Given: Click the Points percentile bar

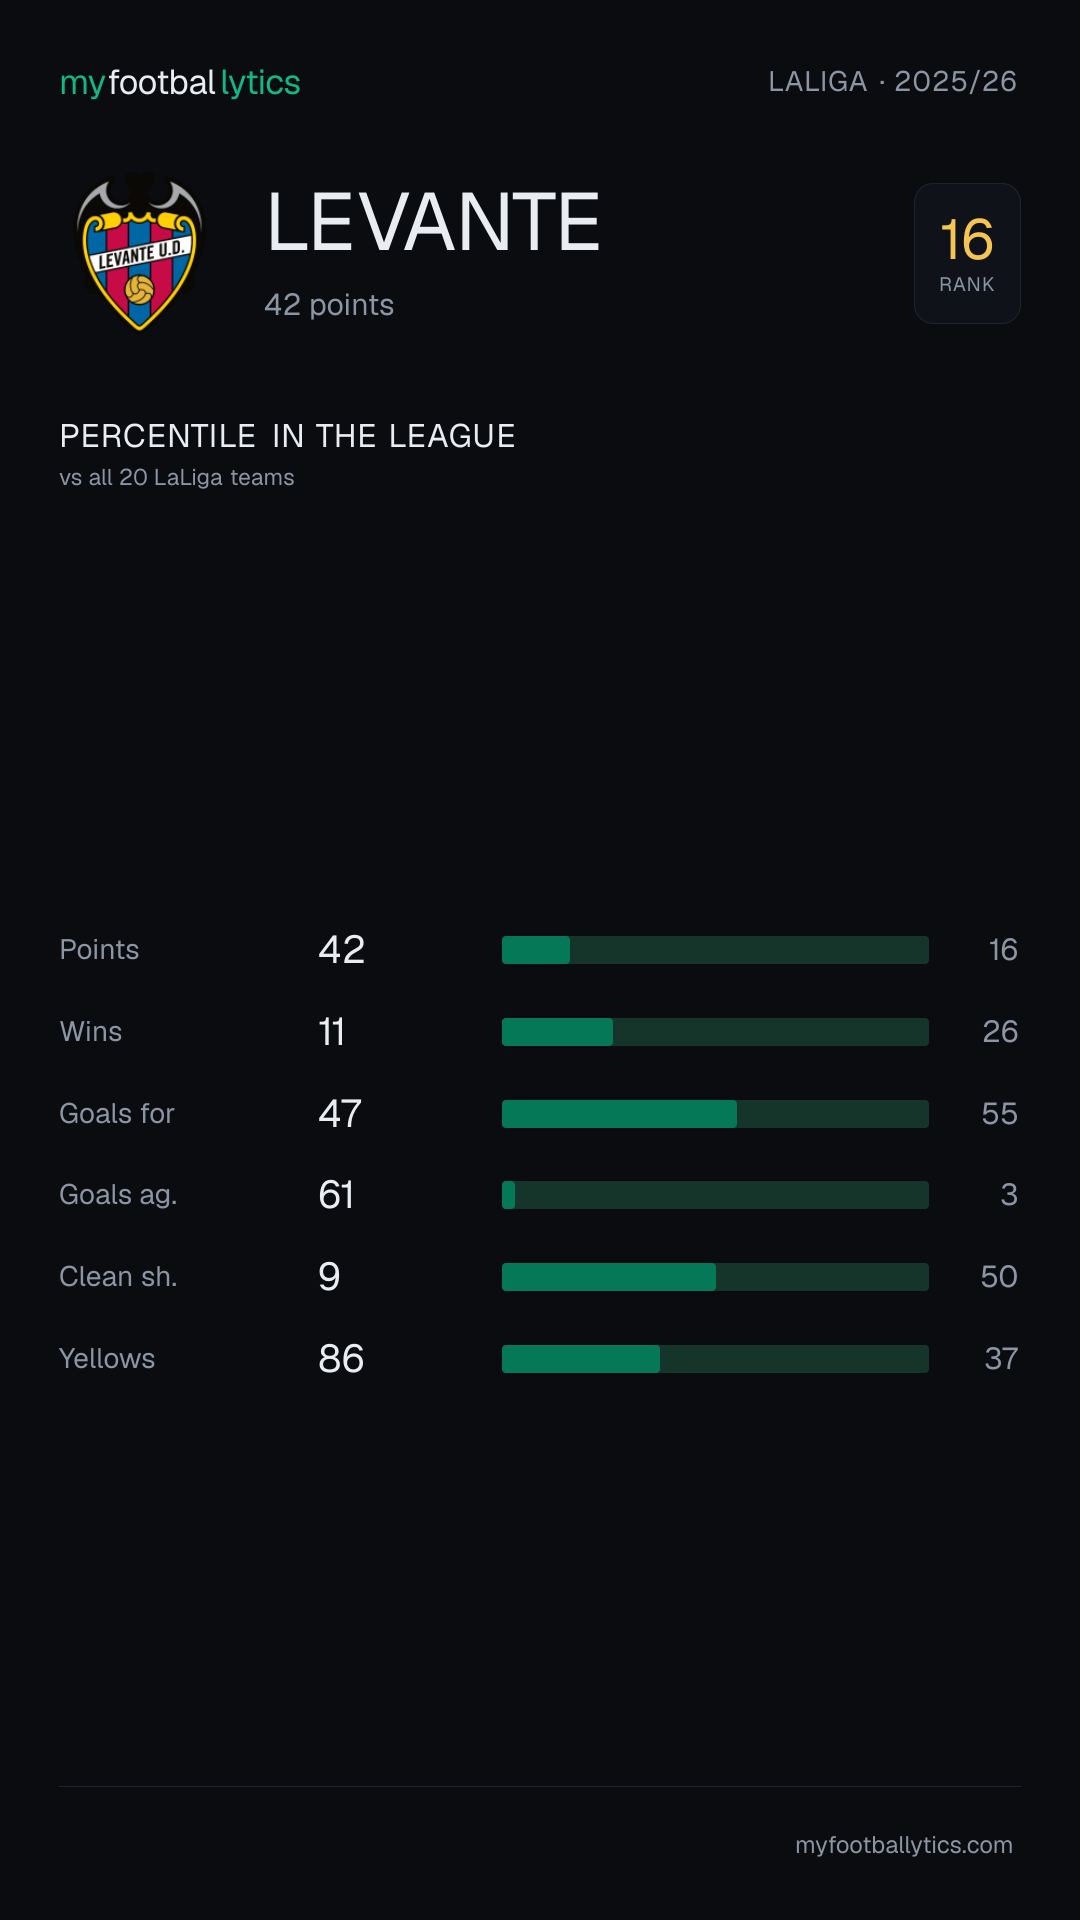Looking at the screenshot, I should pos(715,950).
